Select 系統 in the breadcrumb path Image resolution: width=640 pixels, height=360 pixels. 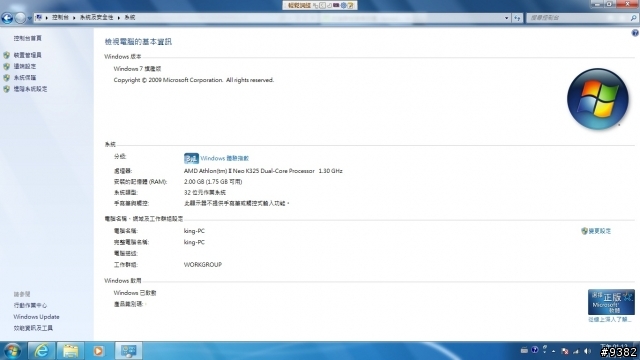[129, 18]
